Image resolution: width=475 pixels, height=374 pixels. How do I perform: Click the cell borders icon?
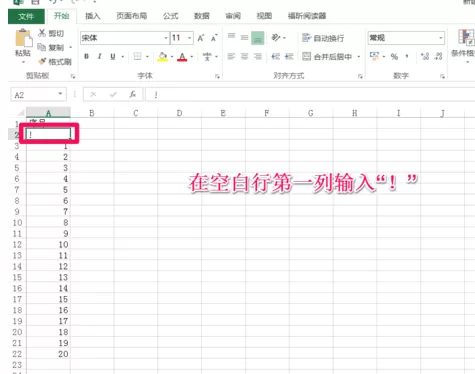(137, 56)
